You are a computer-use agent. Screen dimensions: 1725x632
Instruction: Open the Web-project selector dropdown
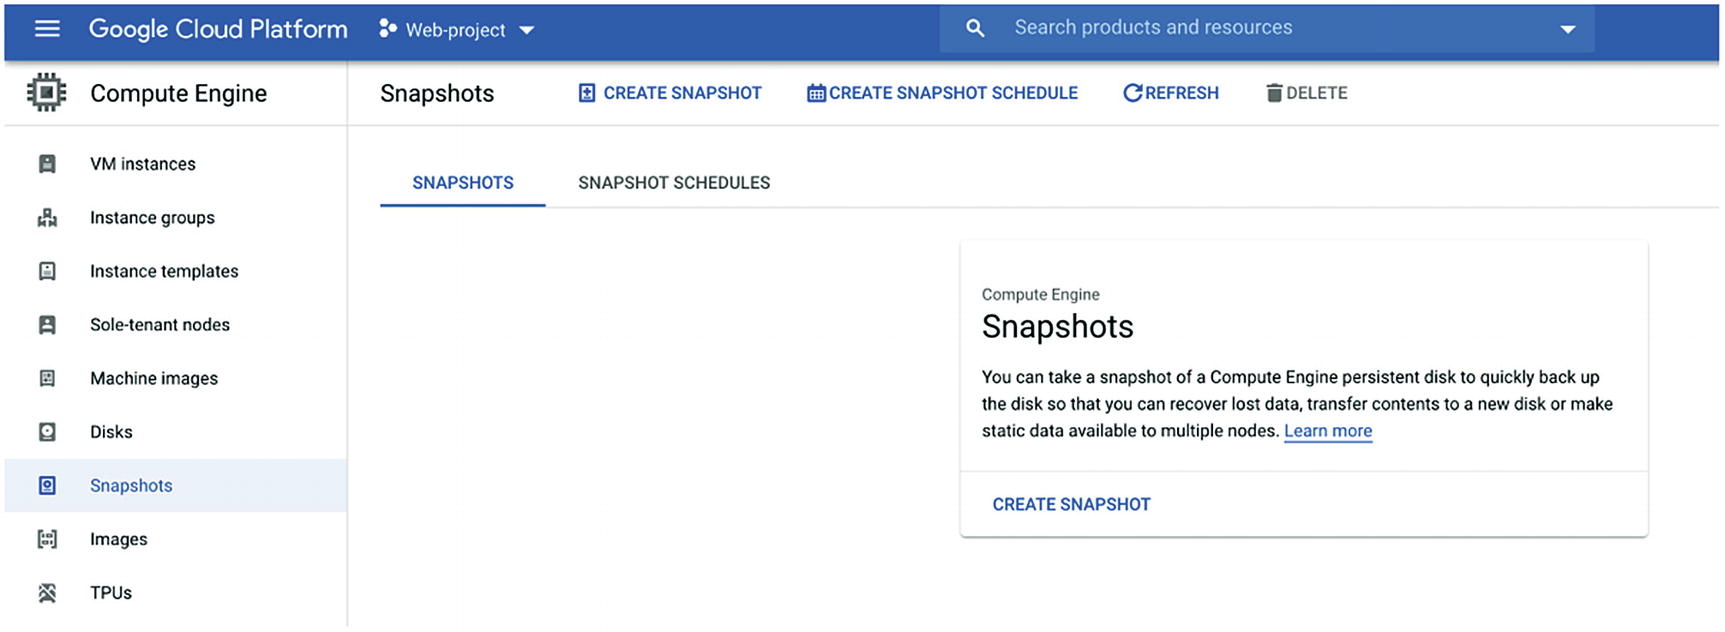point(457,30)
